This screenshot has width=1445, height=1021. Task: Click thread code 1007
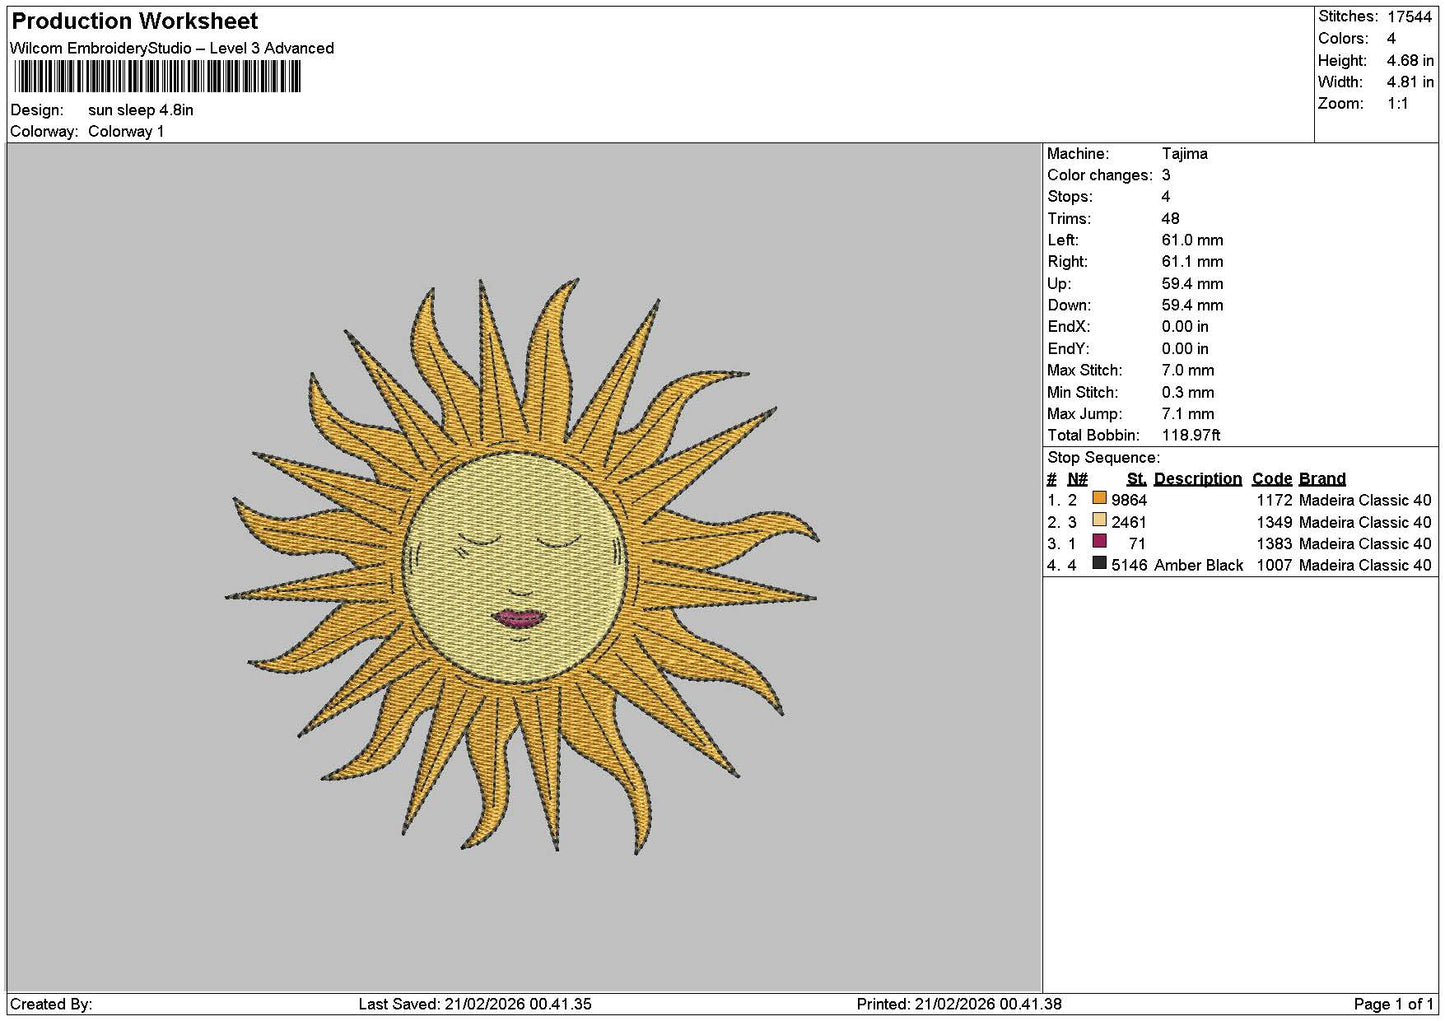click(1274, 565)
